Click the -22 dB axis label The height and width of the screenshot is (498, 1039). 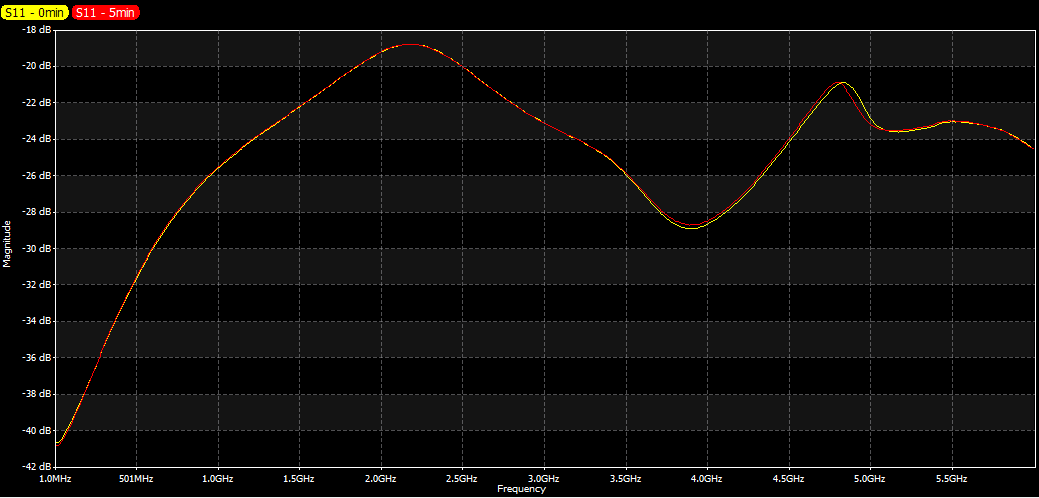click(36, 103)
